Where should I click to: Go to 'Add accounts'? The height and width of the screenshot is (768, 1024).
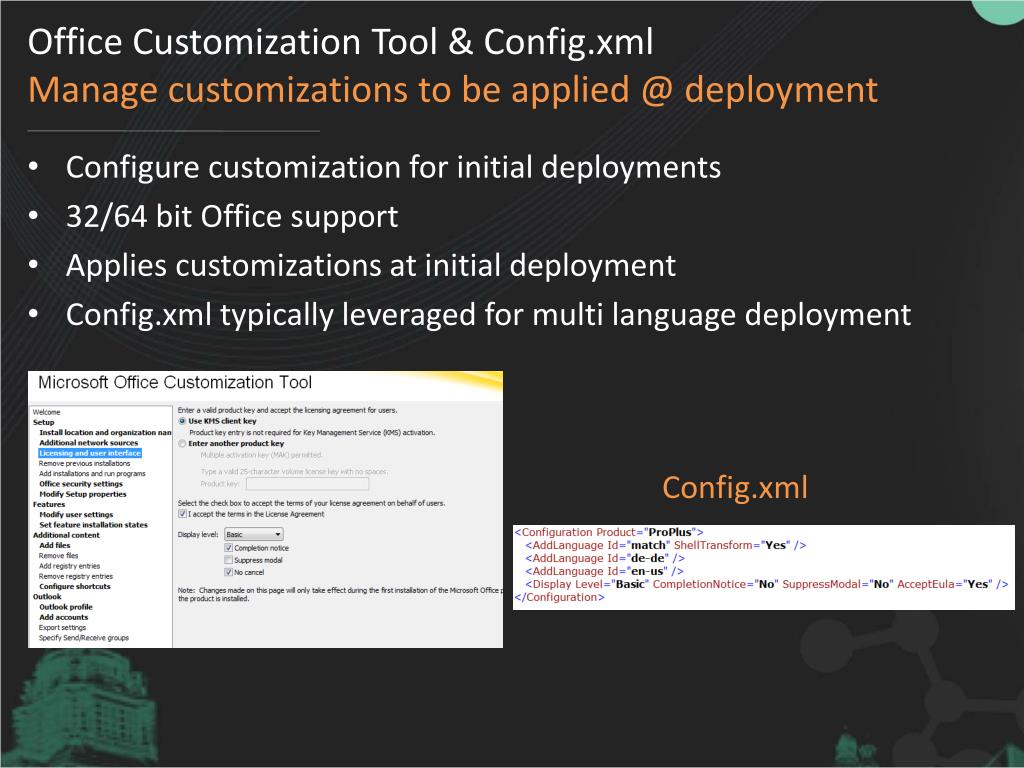click(63, 617)
